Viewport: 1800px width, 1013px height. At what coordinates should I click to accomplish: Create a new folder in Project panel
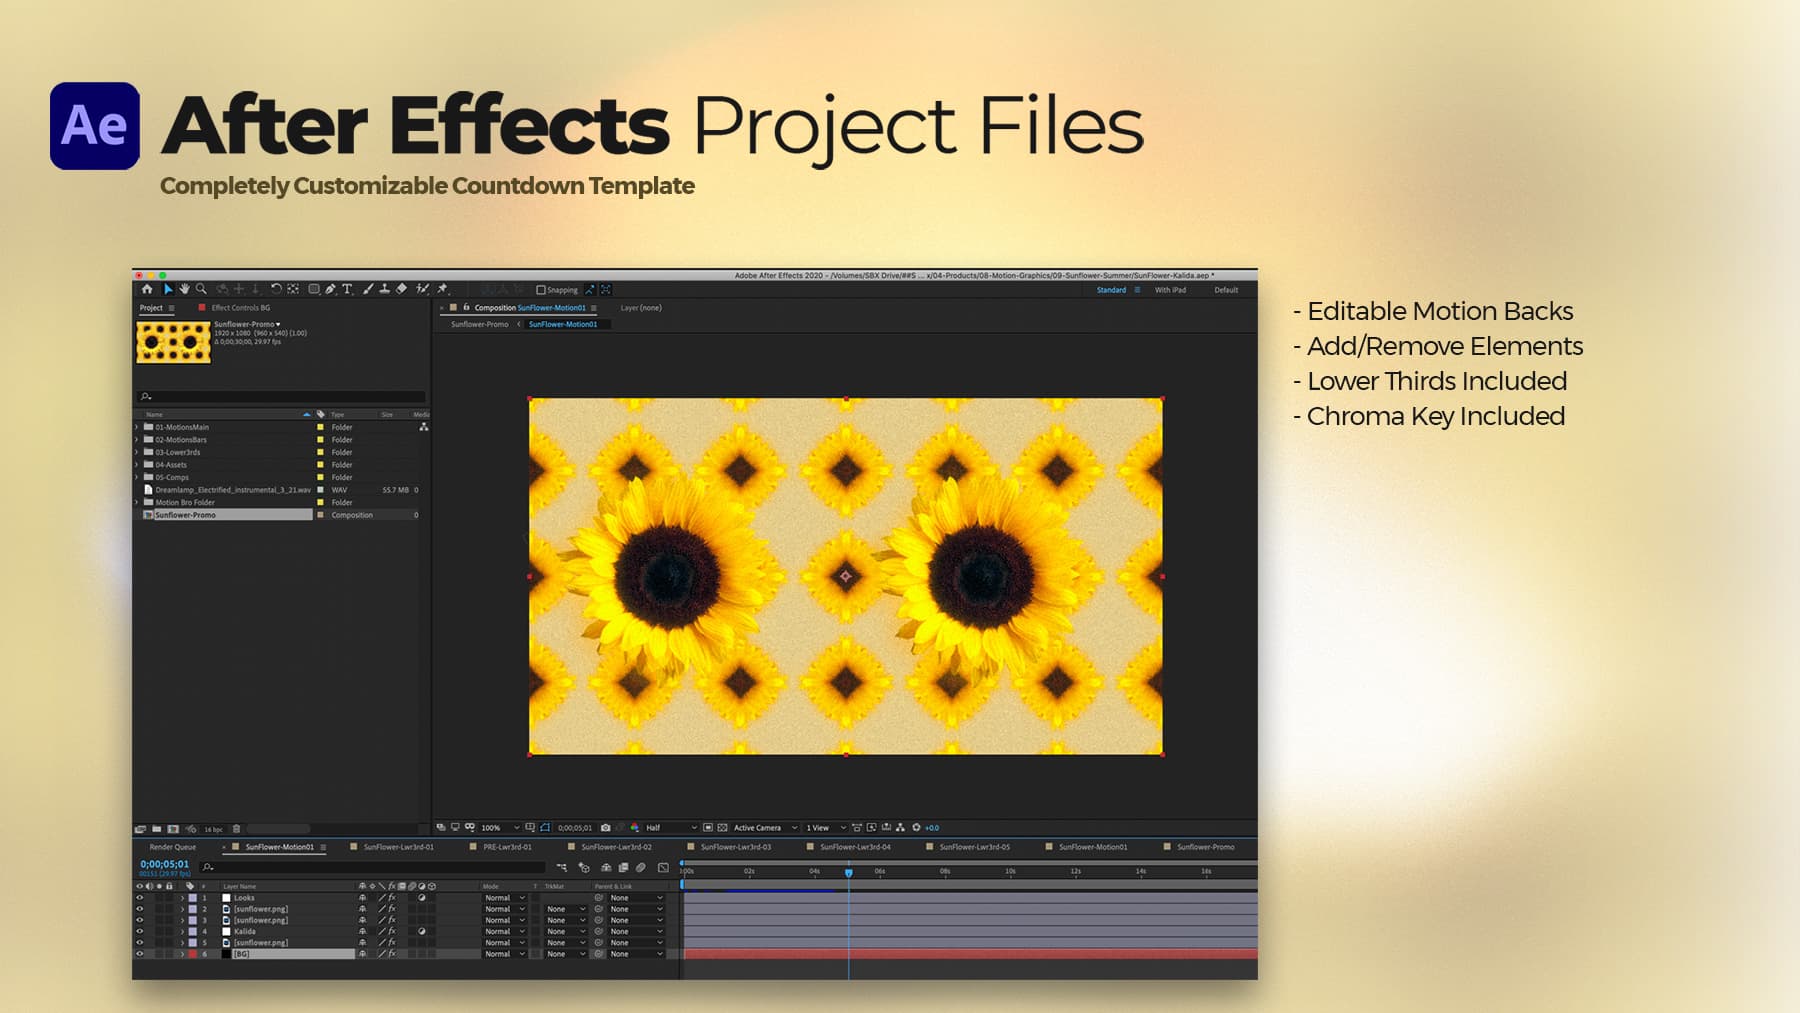click(x=157, y=829)
